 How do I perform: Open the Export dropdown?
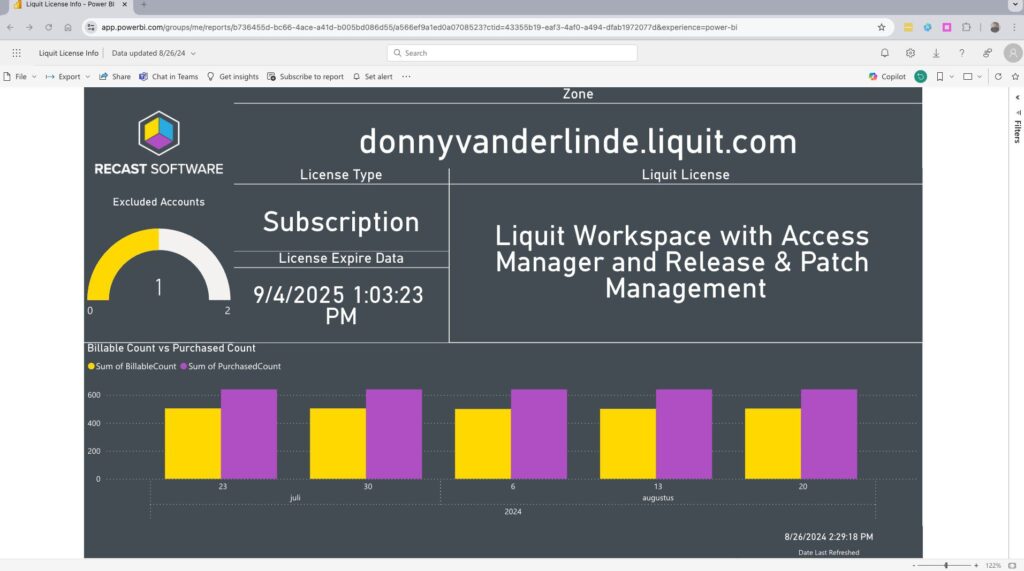pos(68,76)
